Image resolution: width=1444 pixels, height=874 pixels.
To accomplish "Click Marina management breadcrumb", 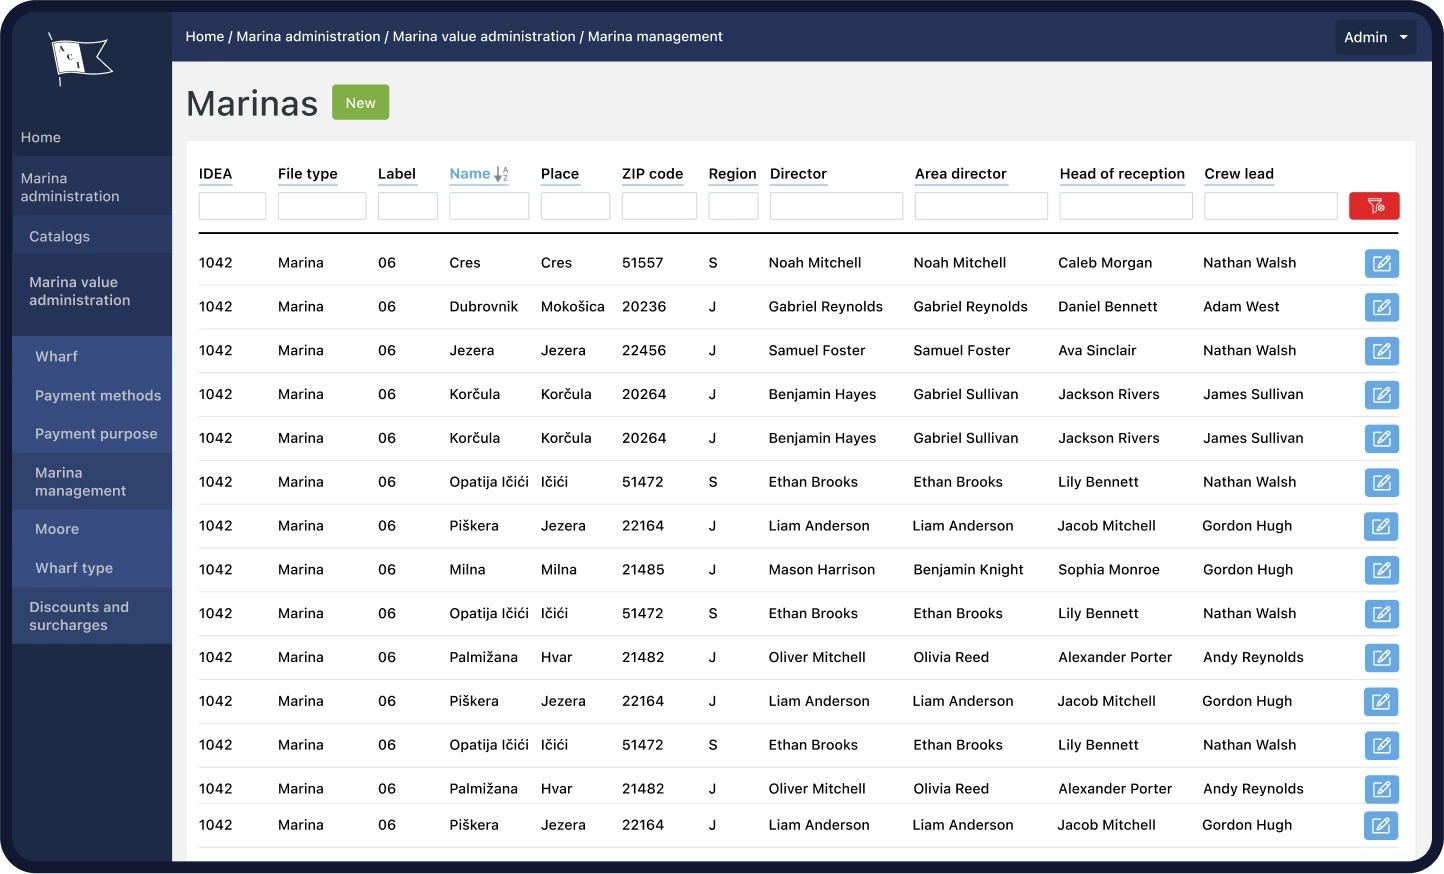I will click(x=655, y=36).
